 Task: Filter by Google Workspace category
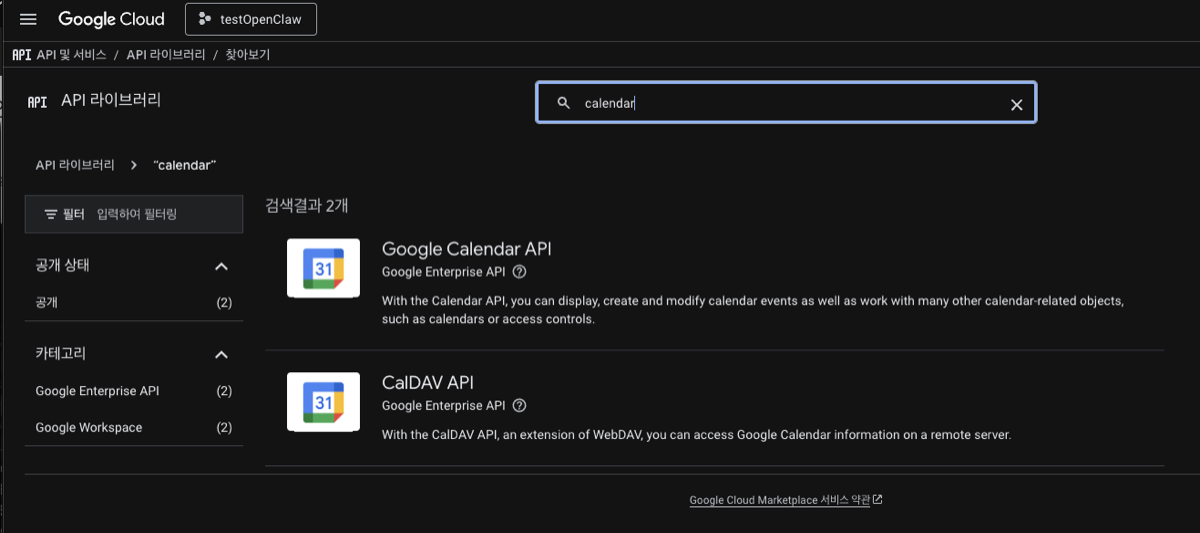[x=133, y=427]
